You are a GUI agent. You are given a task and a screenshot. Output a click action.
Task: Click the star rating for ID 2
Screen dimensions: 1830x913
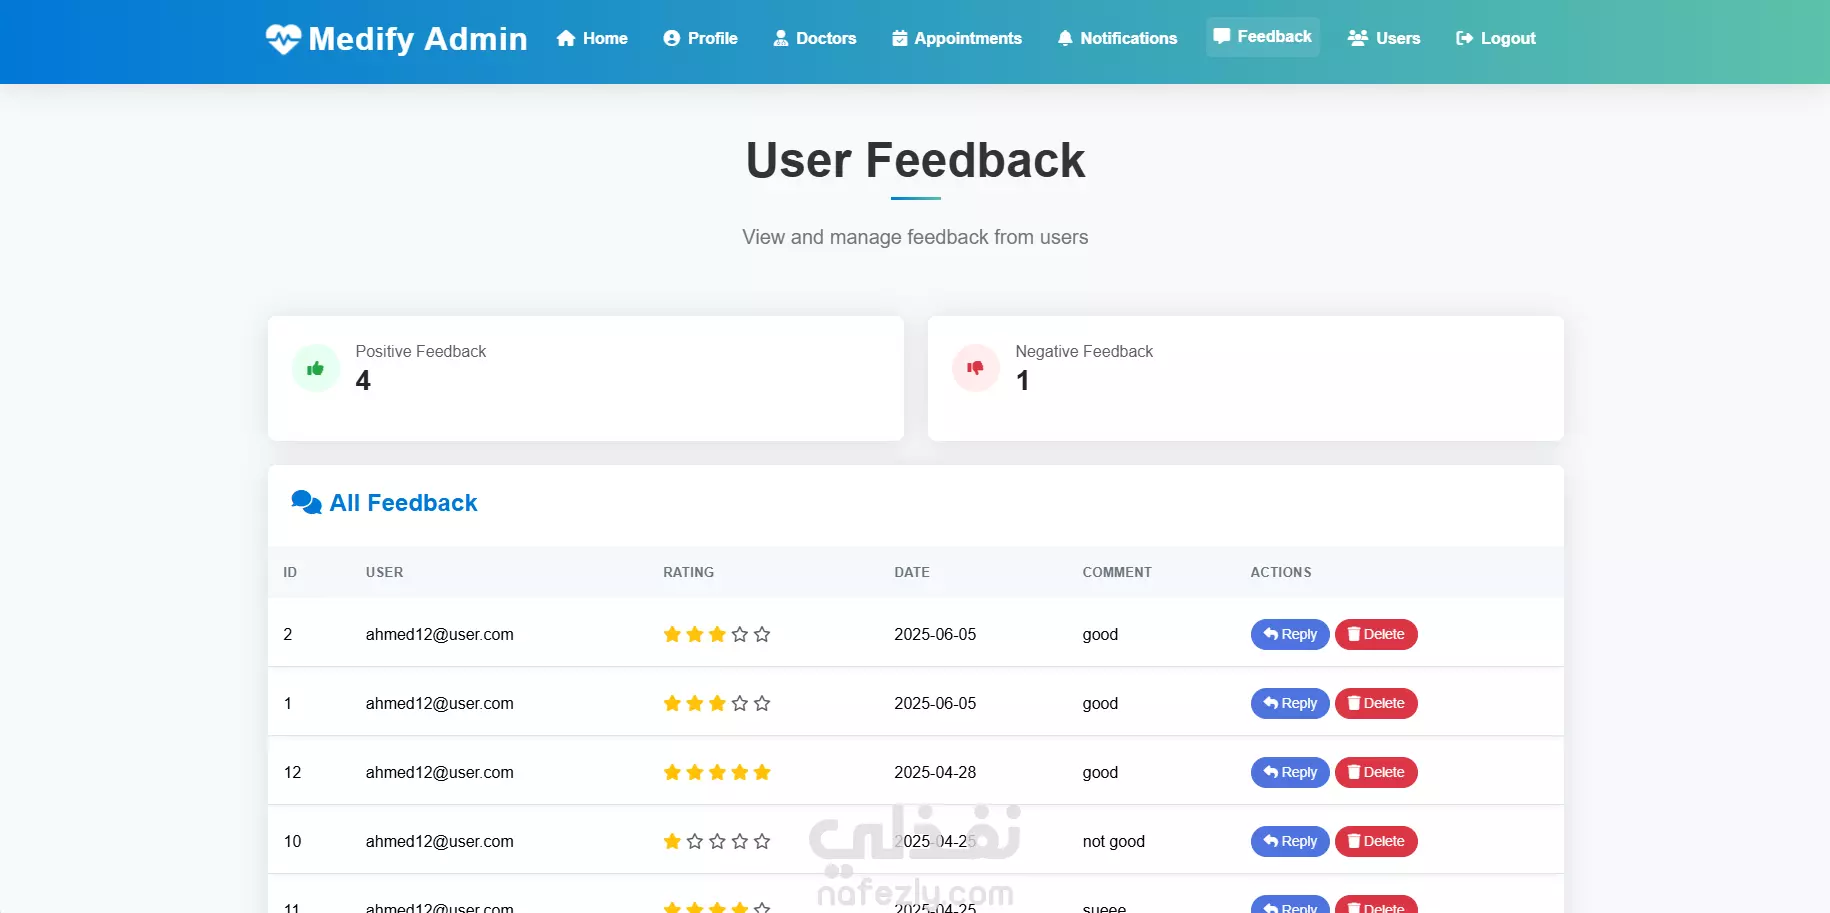[717, 634]
